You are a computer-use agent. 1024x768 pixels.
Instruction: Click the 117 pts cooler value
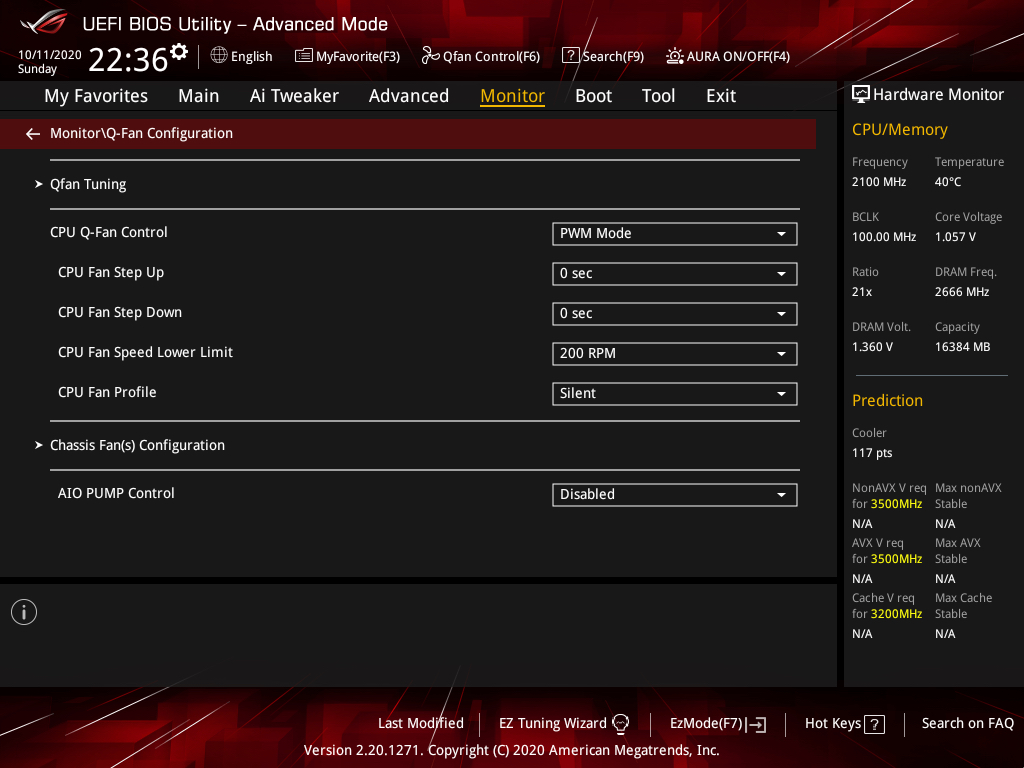pos(872,453)
